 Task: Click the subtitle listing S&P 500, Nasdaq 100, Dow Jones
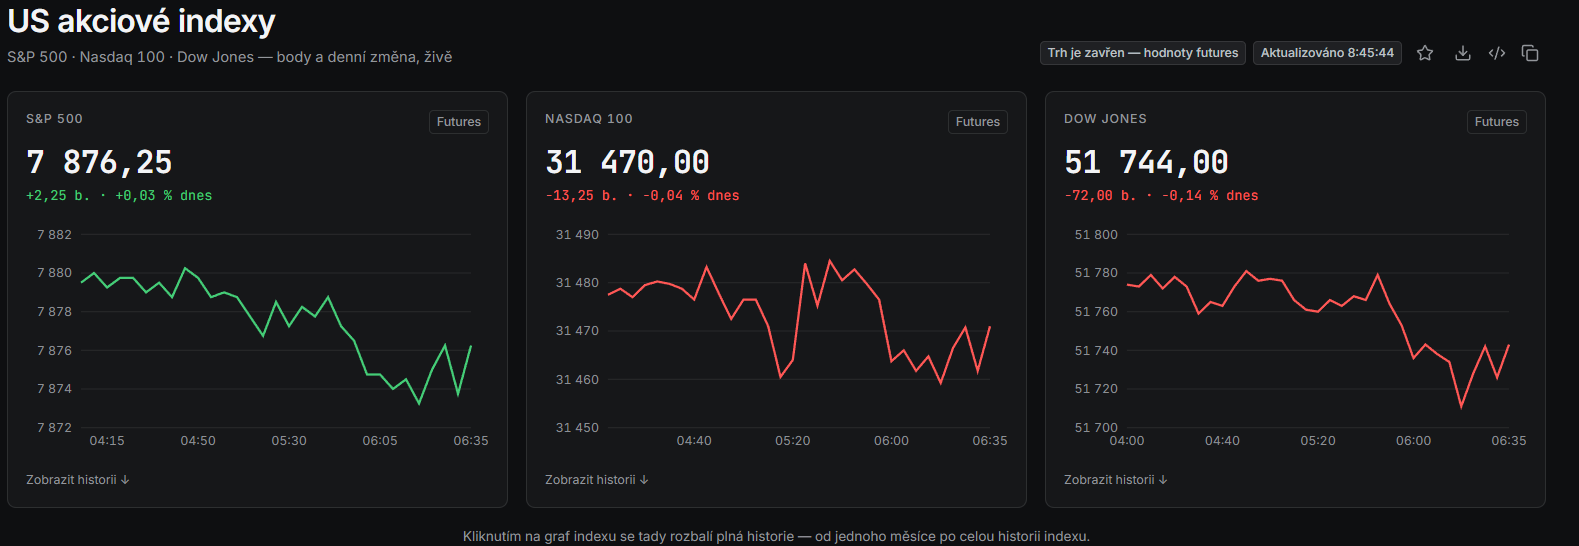(x=229, y=57)
